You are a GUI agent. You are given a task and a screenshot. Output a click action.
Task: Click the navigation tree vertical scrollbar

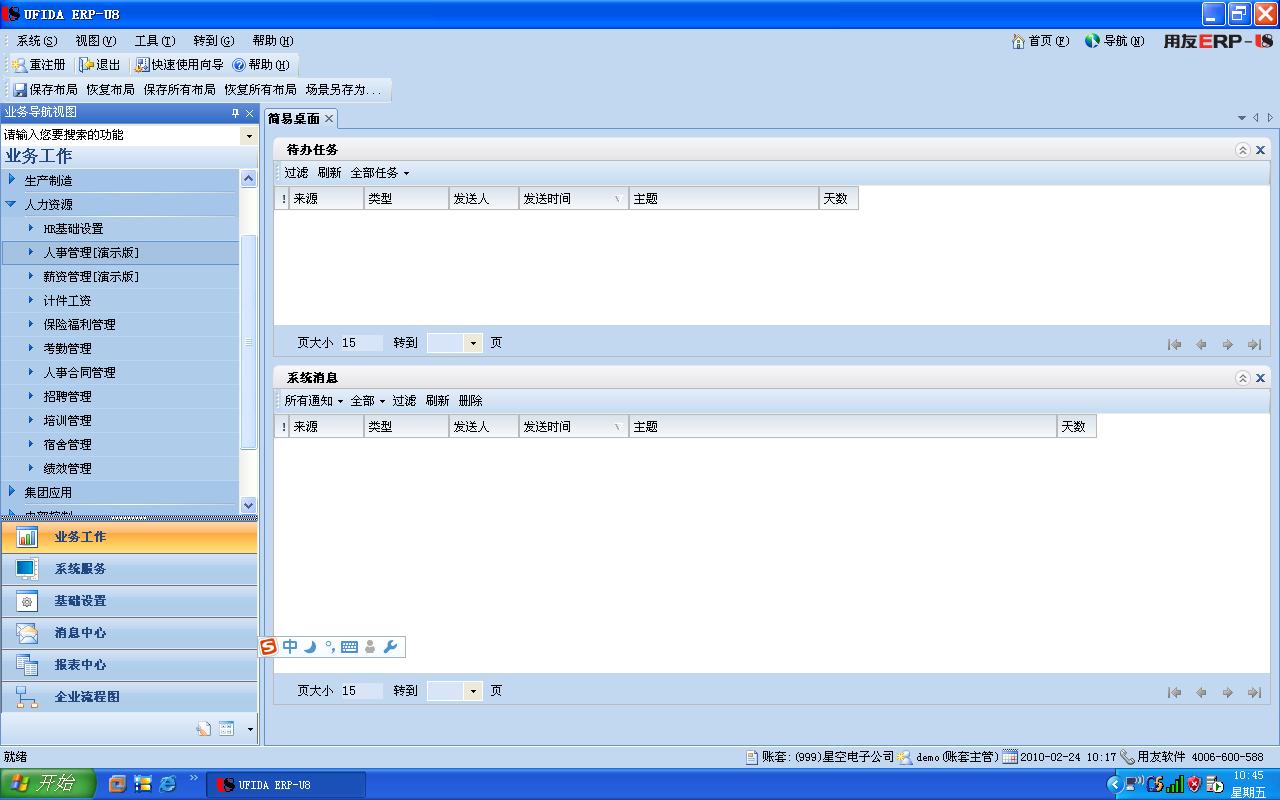(249, 342)
